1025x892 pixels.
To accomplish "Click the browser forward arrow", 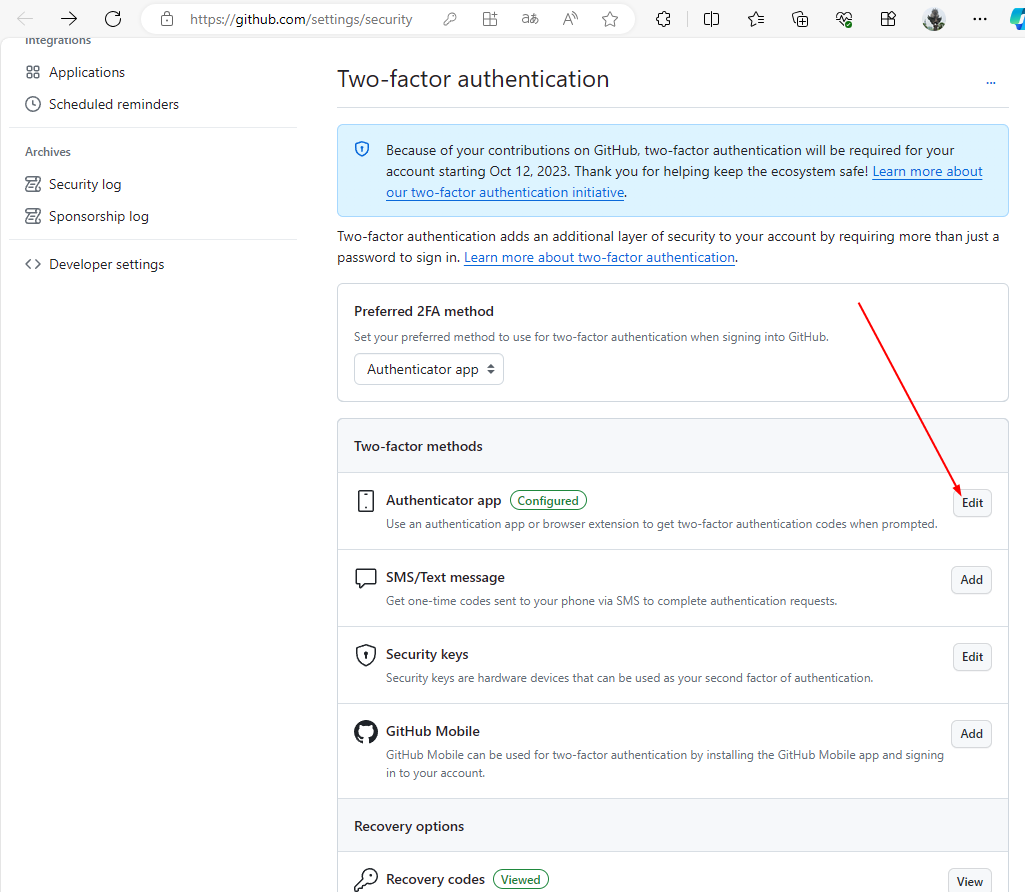I will coord(69,19).
